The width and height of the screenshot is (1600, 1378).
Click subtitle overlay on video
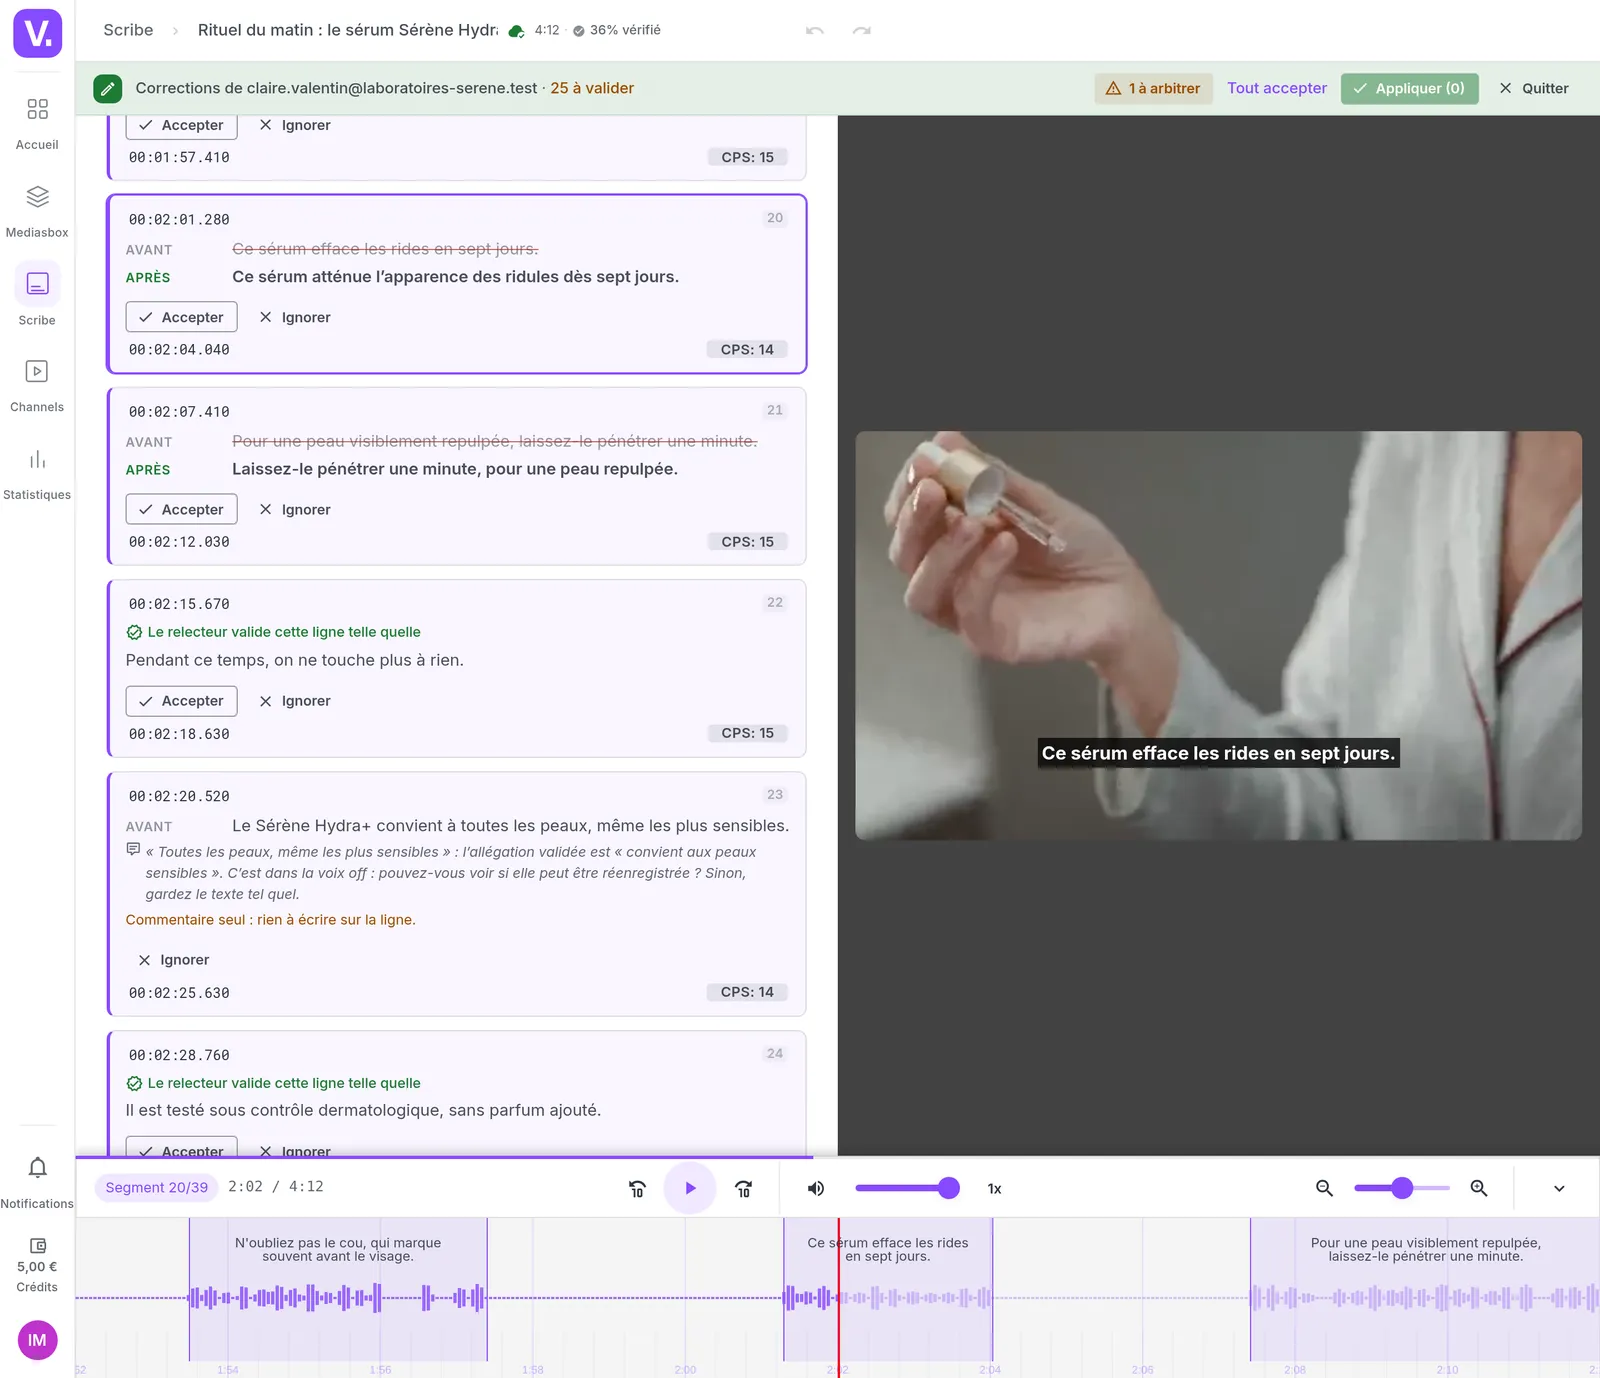tap(1218, 753)
